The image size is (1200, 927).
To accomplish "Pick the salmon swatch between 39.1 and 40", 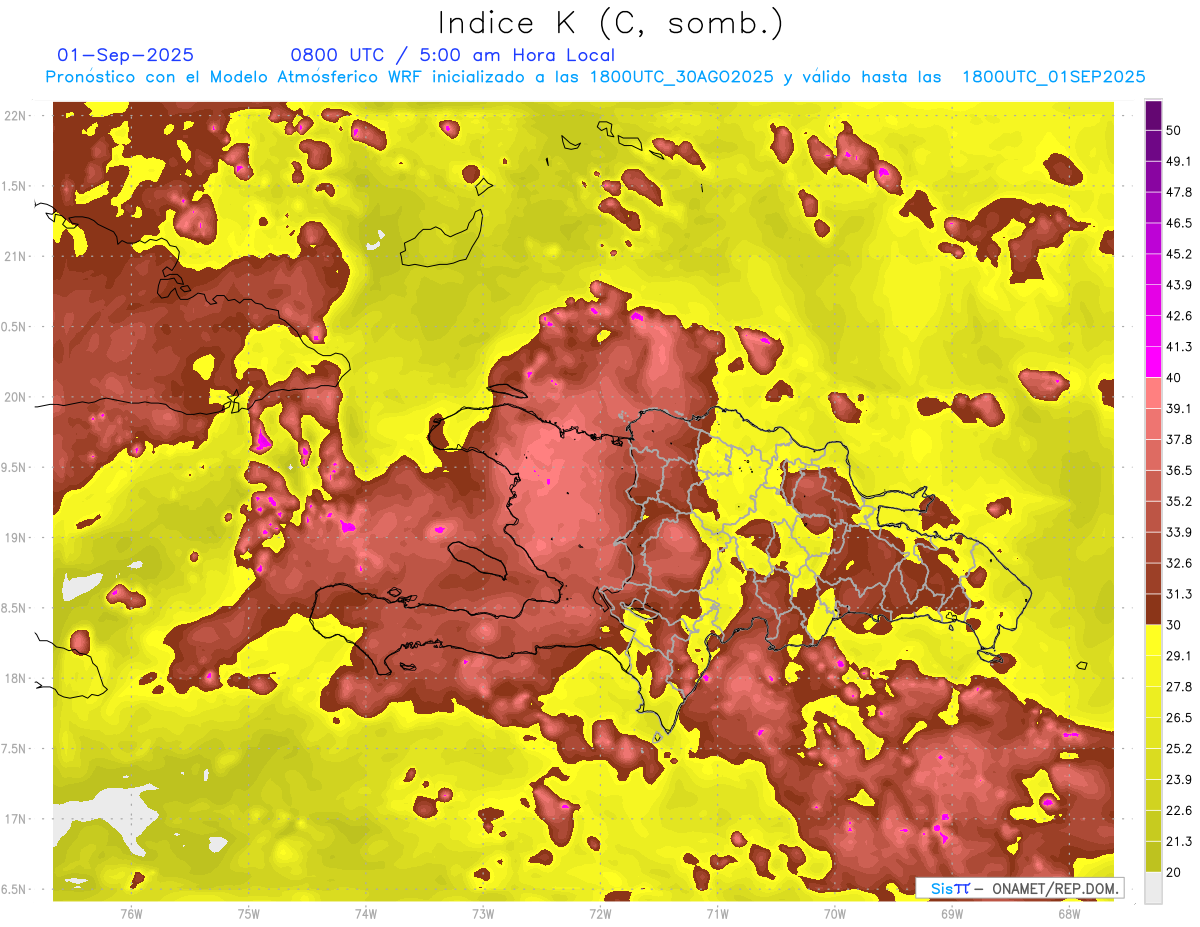I will 1153,393.
